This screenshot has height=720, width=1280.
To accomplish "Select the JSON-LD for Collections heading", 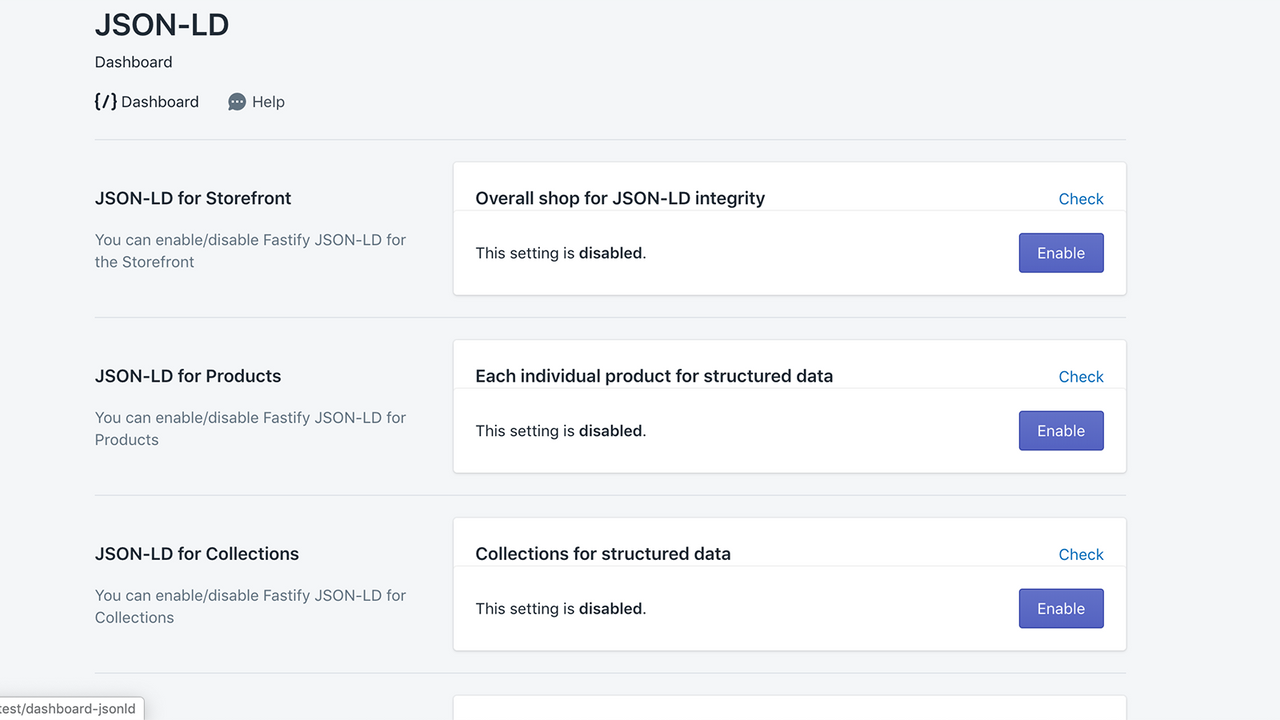I will click(x=197, y=554).
